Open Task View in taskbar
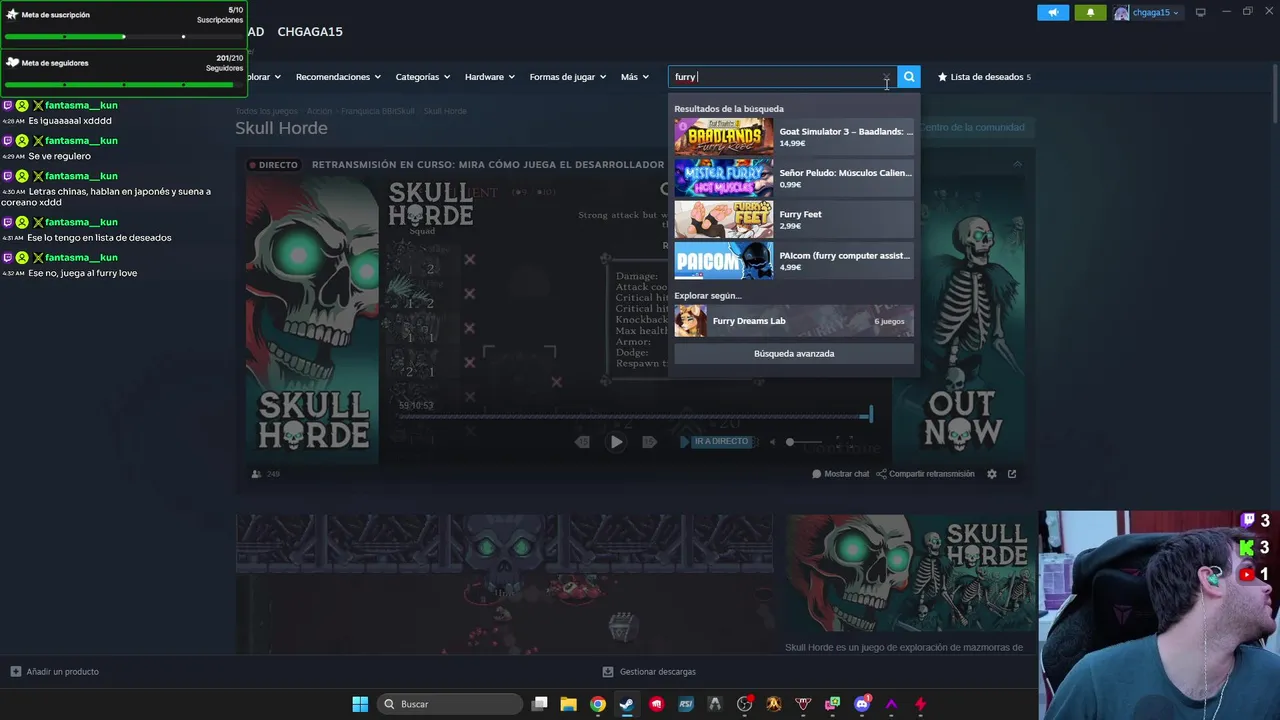 [x=540, y=704]
